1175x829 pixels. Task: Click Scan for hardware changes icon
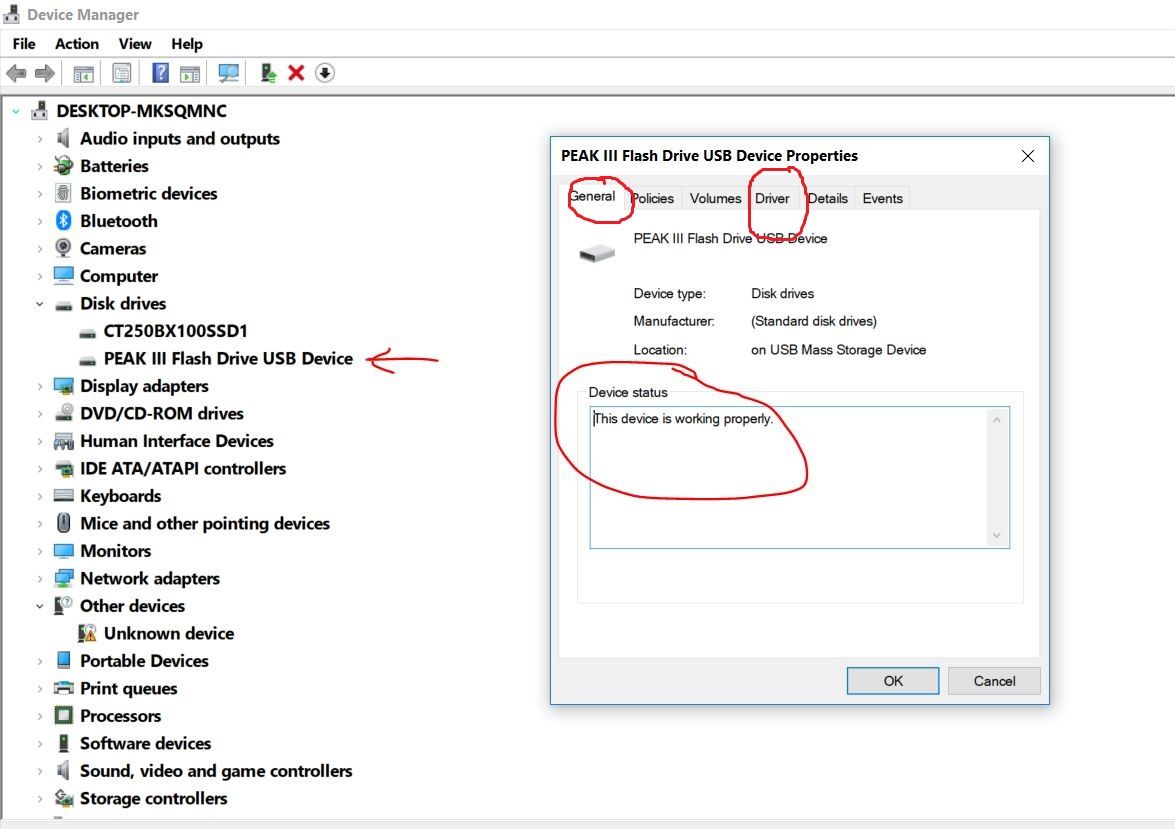(229, 73)
